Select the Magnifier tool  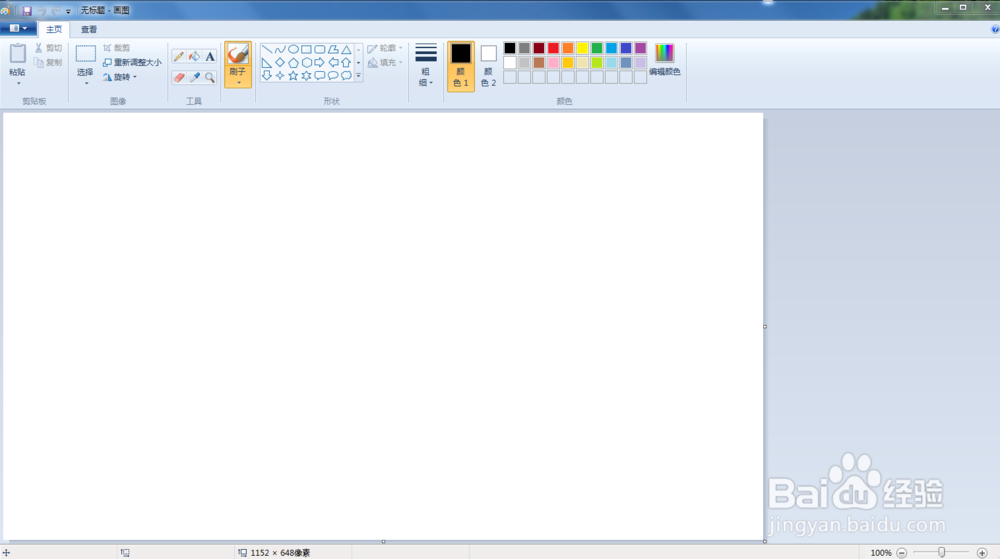pyautogui.click(x=210, y=77)
